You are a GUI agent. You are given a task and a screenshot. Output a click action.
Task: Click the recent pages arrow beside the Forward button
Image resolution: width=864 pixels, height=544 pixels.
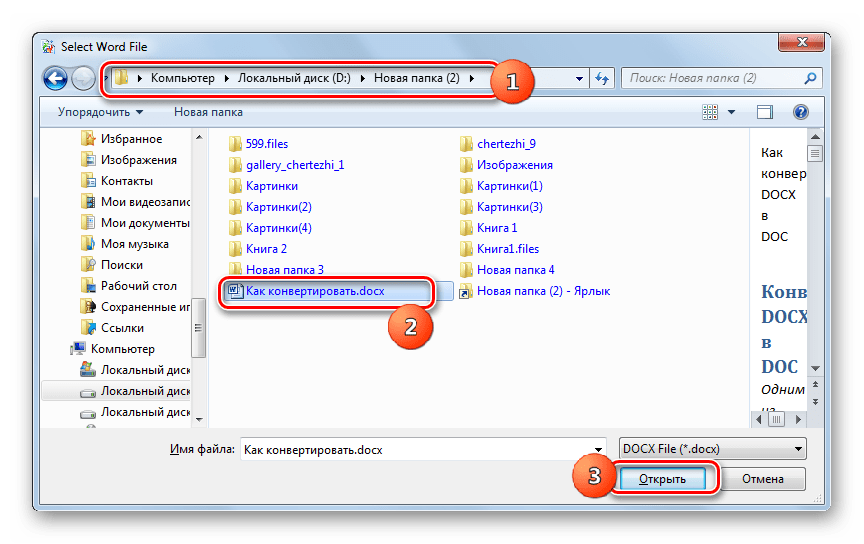pyautogui.click(x=106, y=78)
